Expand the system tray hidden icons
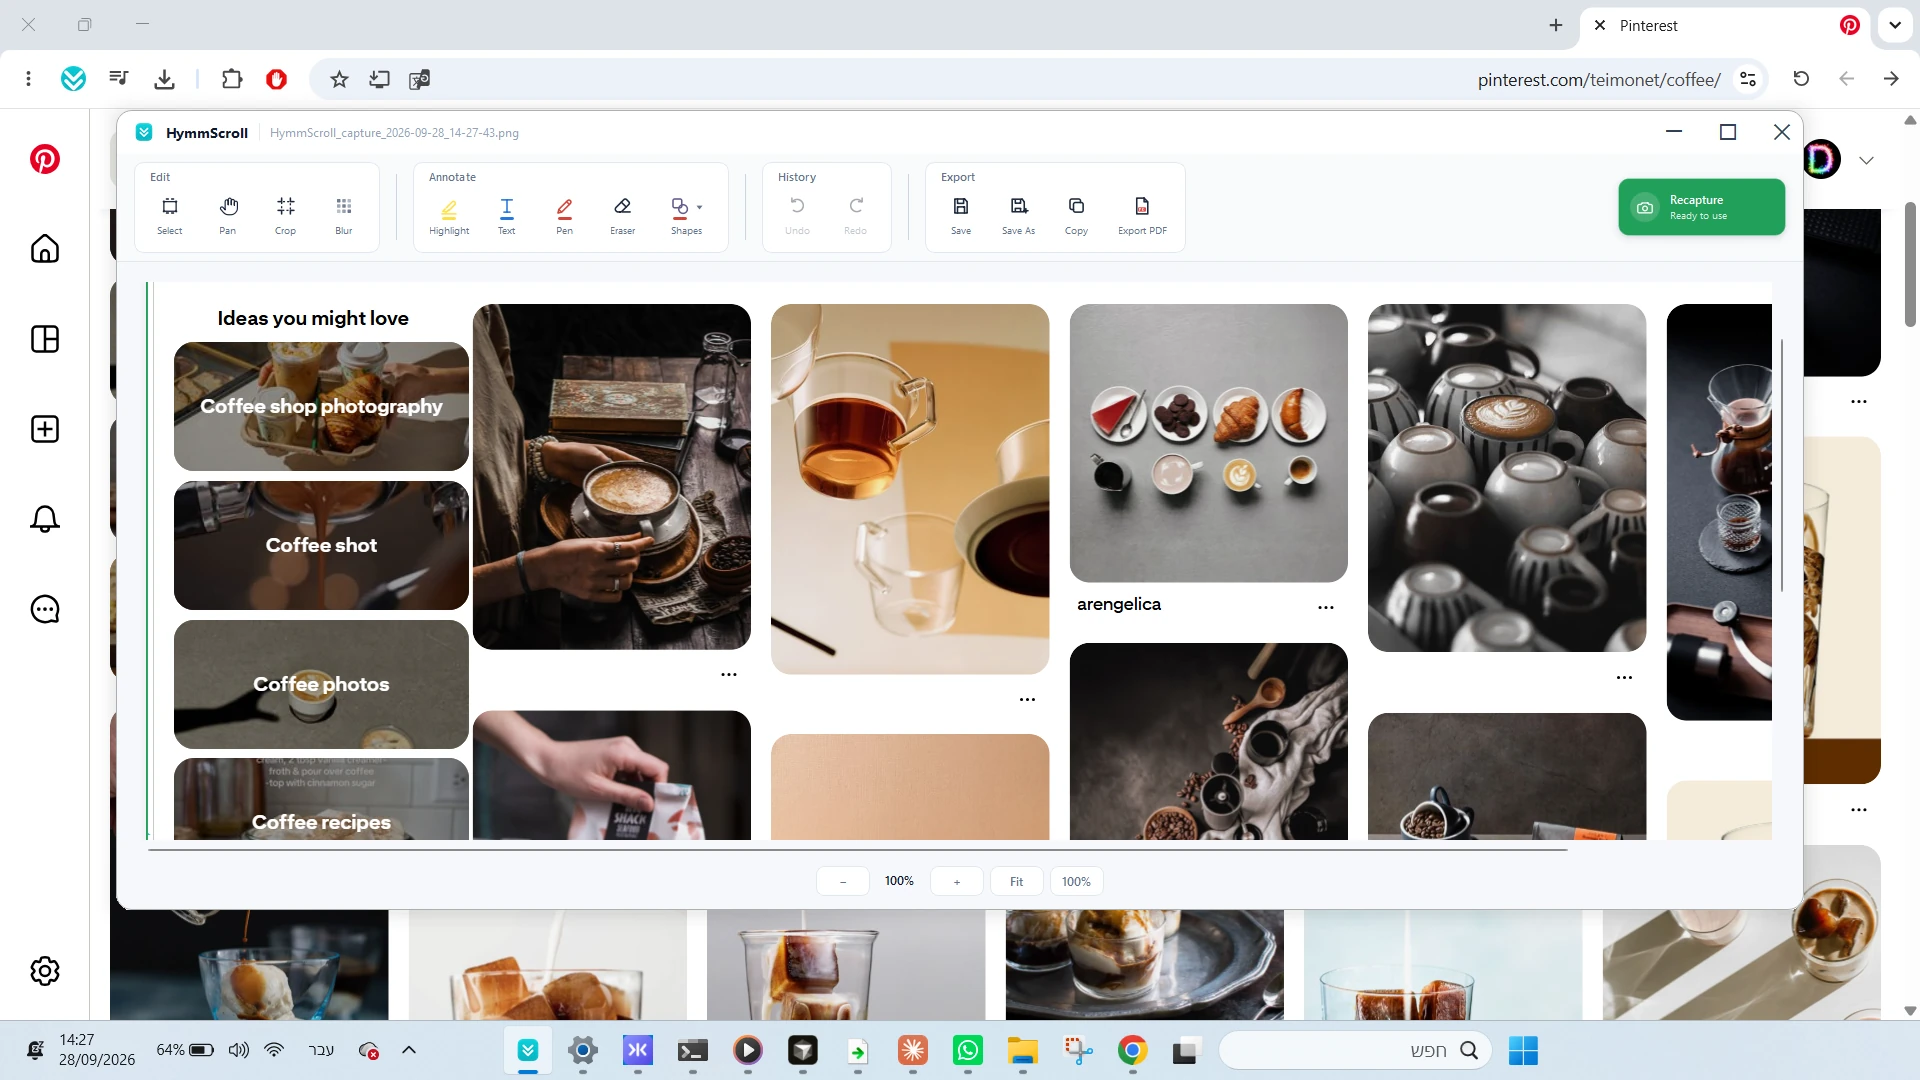This screenshot has height=1080, width=1920. tap(409, 1050)
